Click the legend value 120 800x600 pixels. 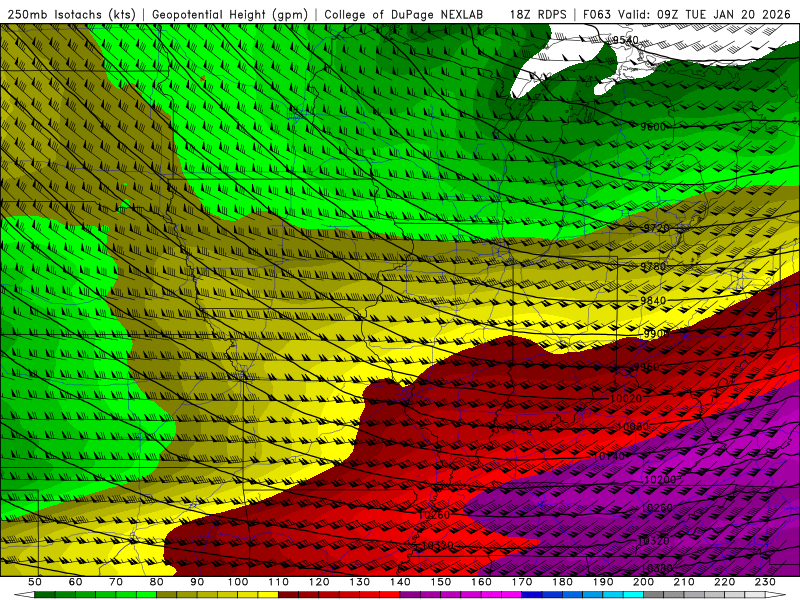[x=319, y=582]
